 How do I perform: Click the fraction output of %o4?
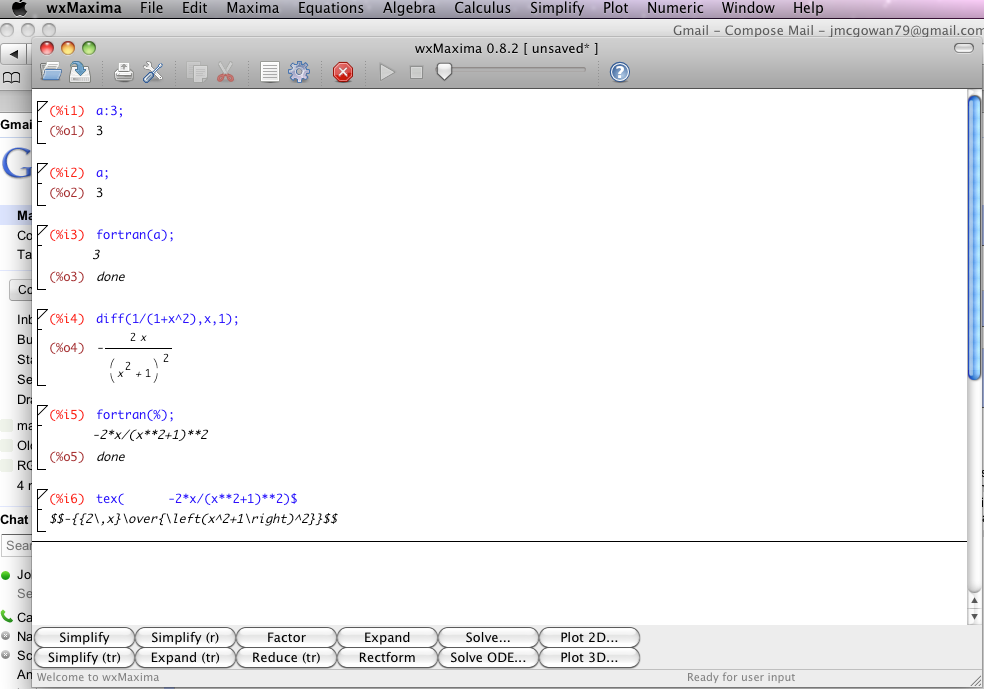pos(135,357)
